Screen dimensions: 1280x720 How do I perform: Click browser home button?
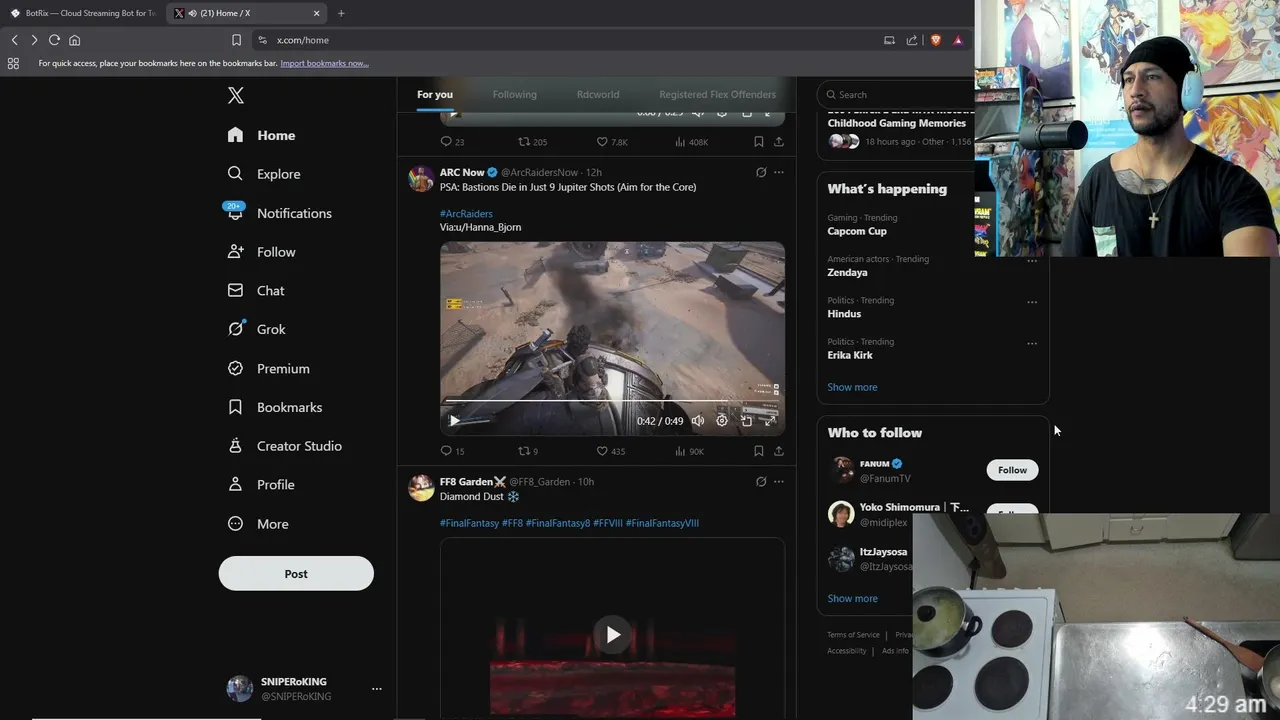(74, 40)
